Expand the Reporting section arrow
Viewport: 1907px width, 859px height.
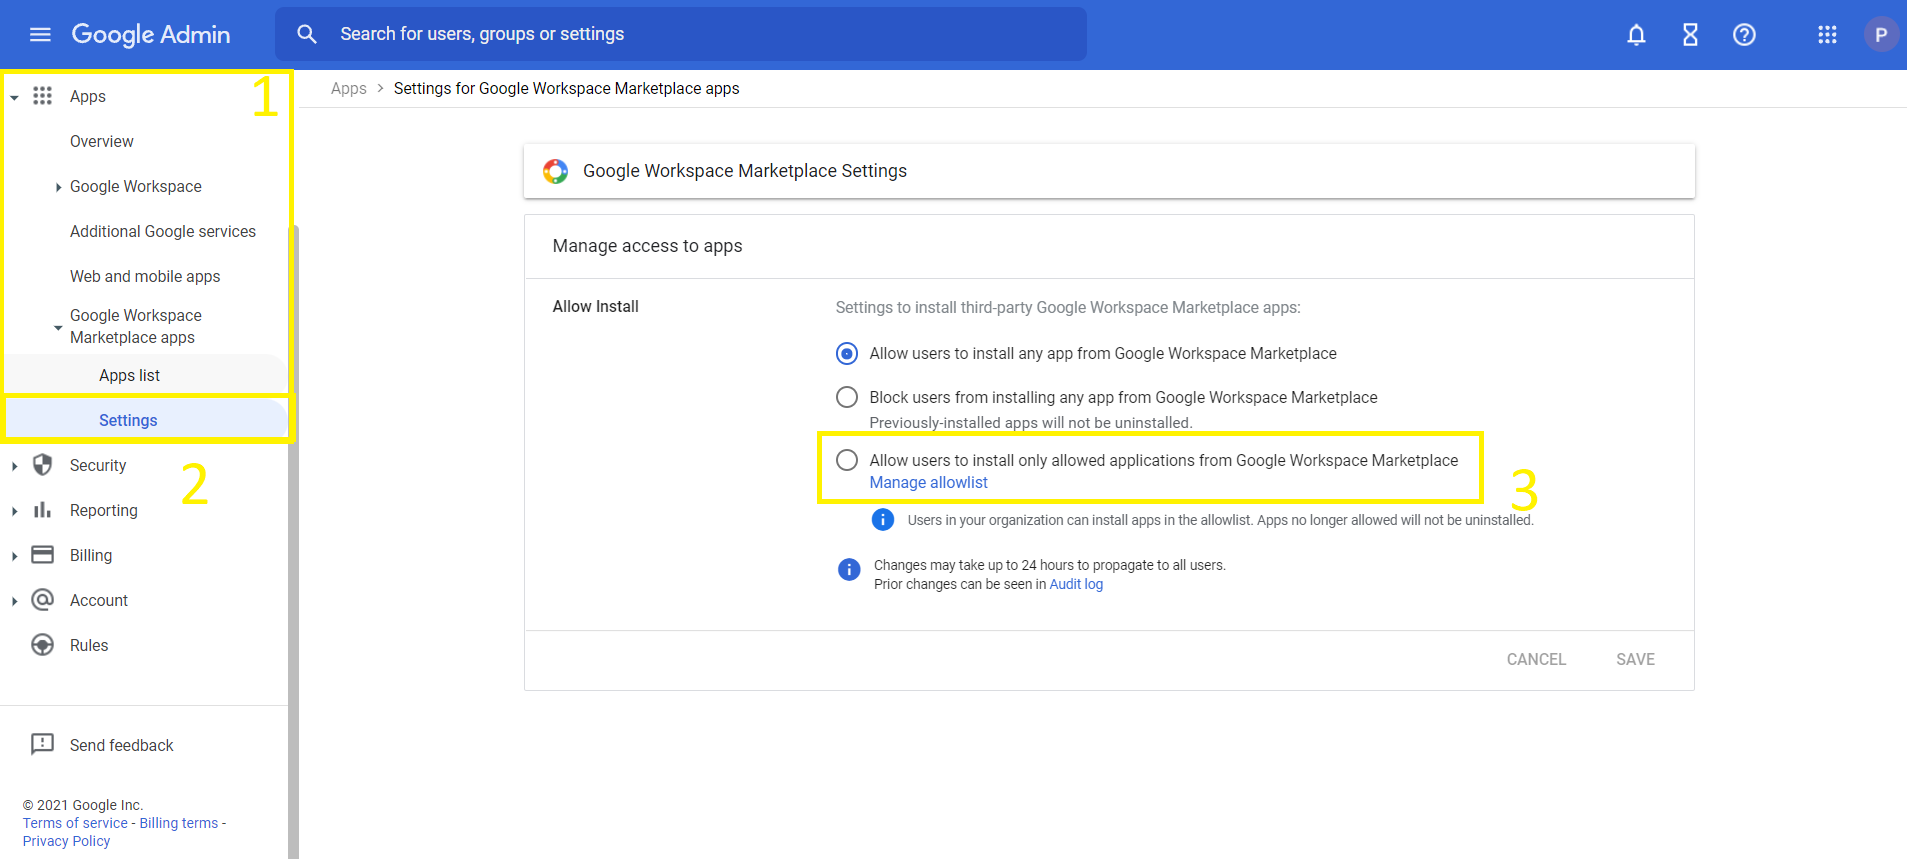coord(14,511)
